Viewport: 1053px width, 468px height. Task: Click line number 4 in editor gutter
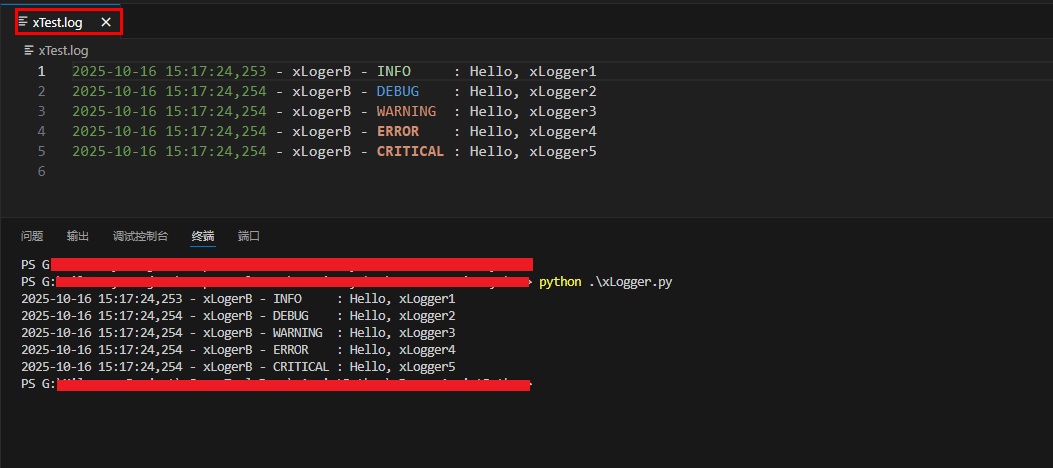[x=42, y=132]
